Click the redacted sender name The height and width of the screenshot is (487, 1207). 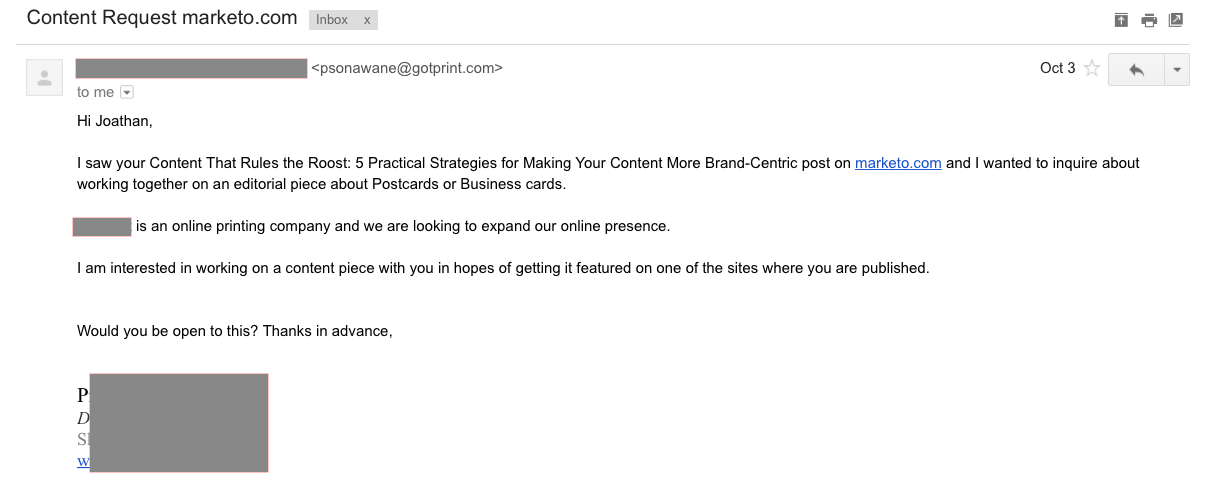(191, 68)
